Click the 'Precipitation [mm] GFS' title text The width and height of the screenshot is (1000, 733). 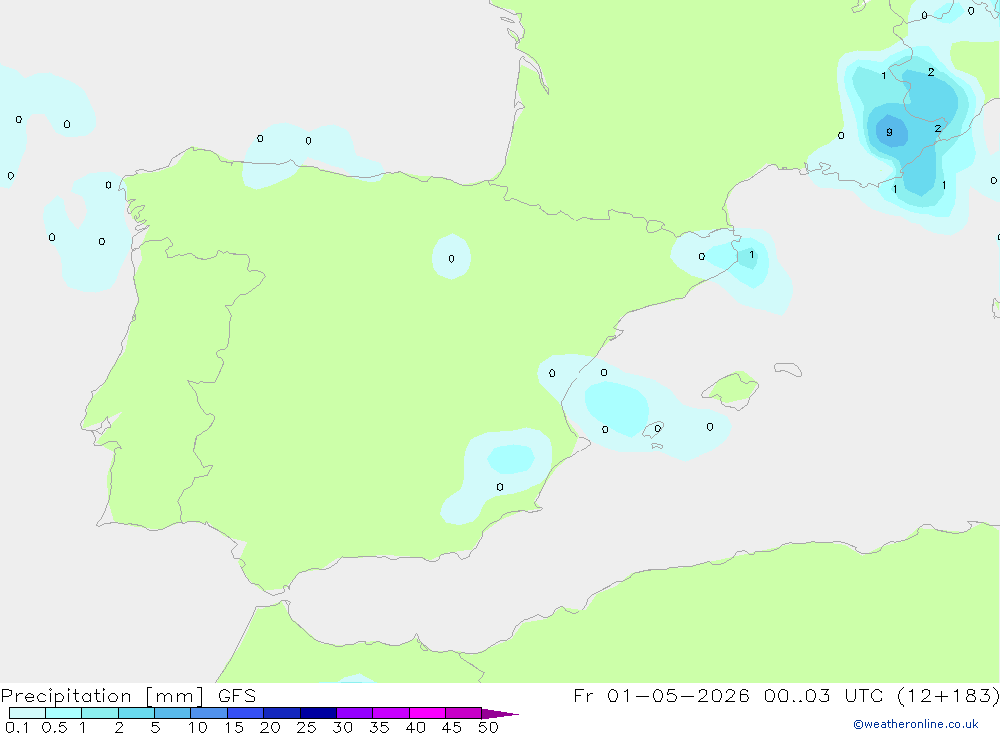(x=128, y=696)
